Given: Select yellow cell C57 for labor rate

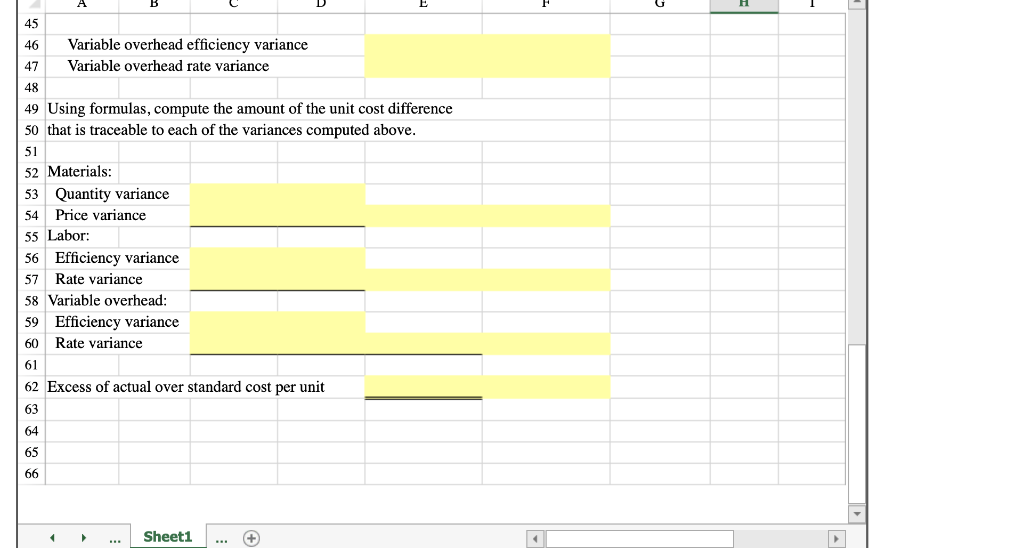Looking at the screenshot, I should tap(234, 280).
